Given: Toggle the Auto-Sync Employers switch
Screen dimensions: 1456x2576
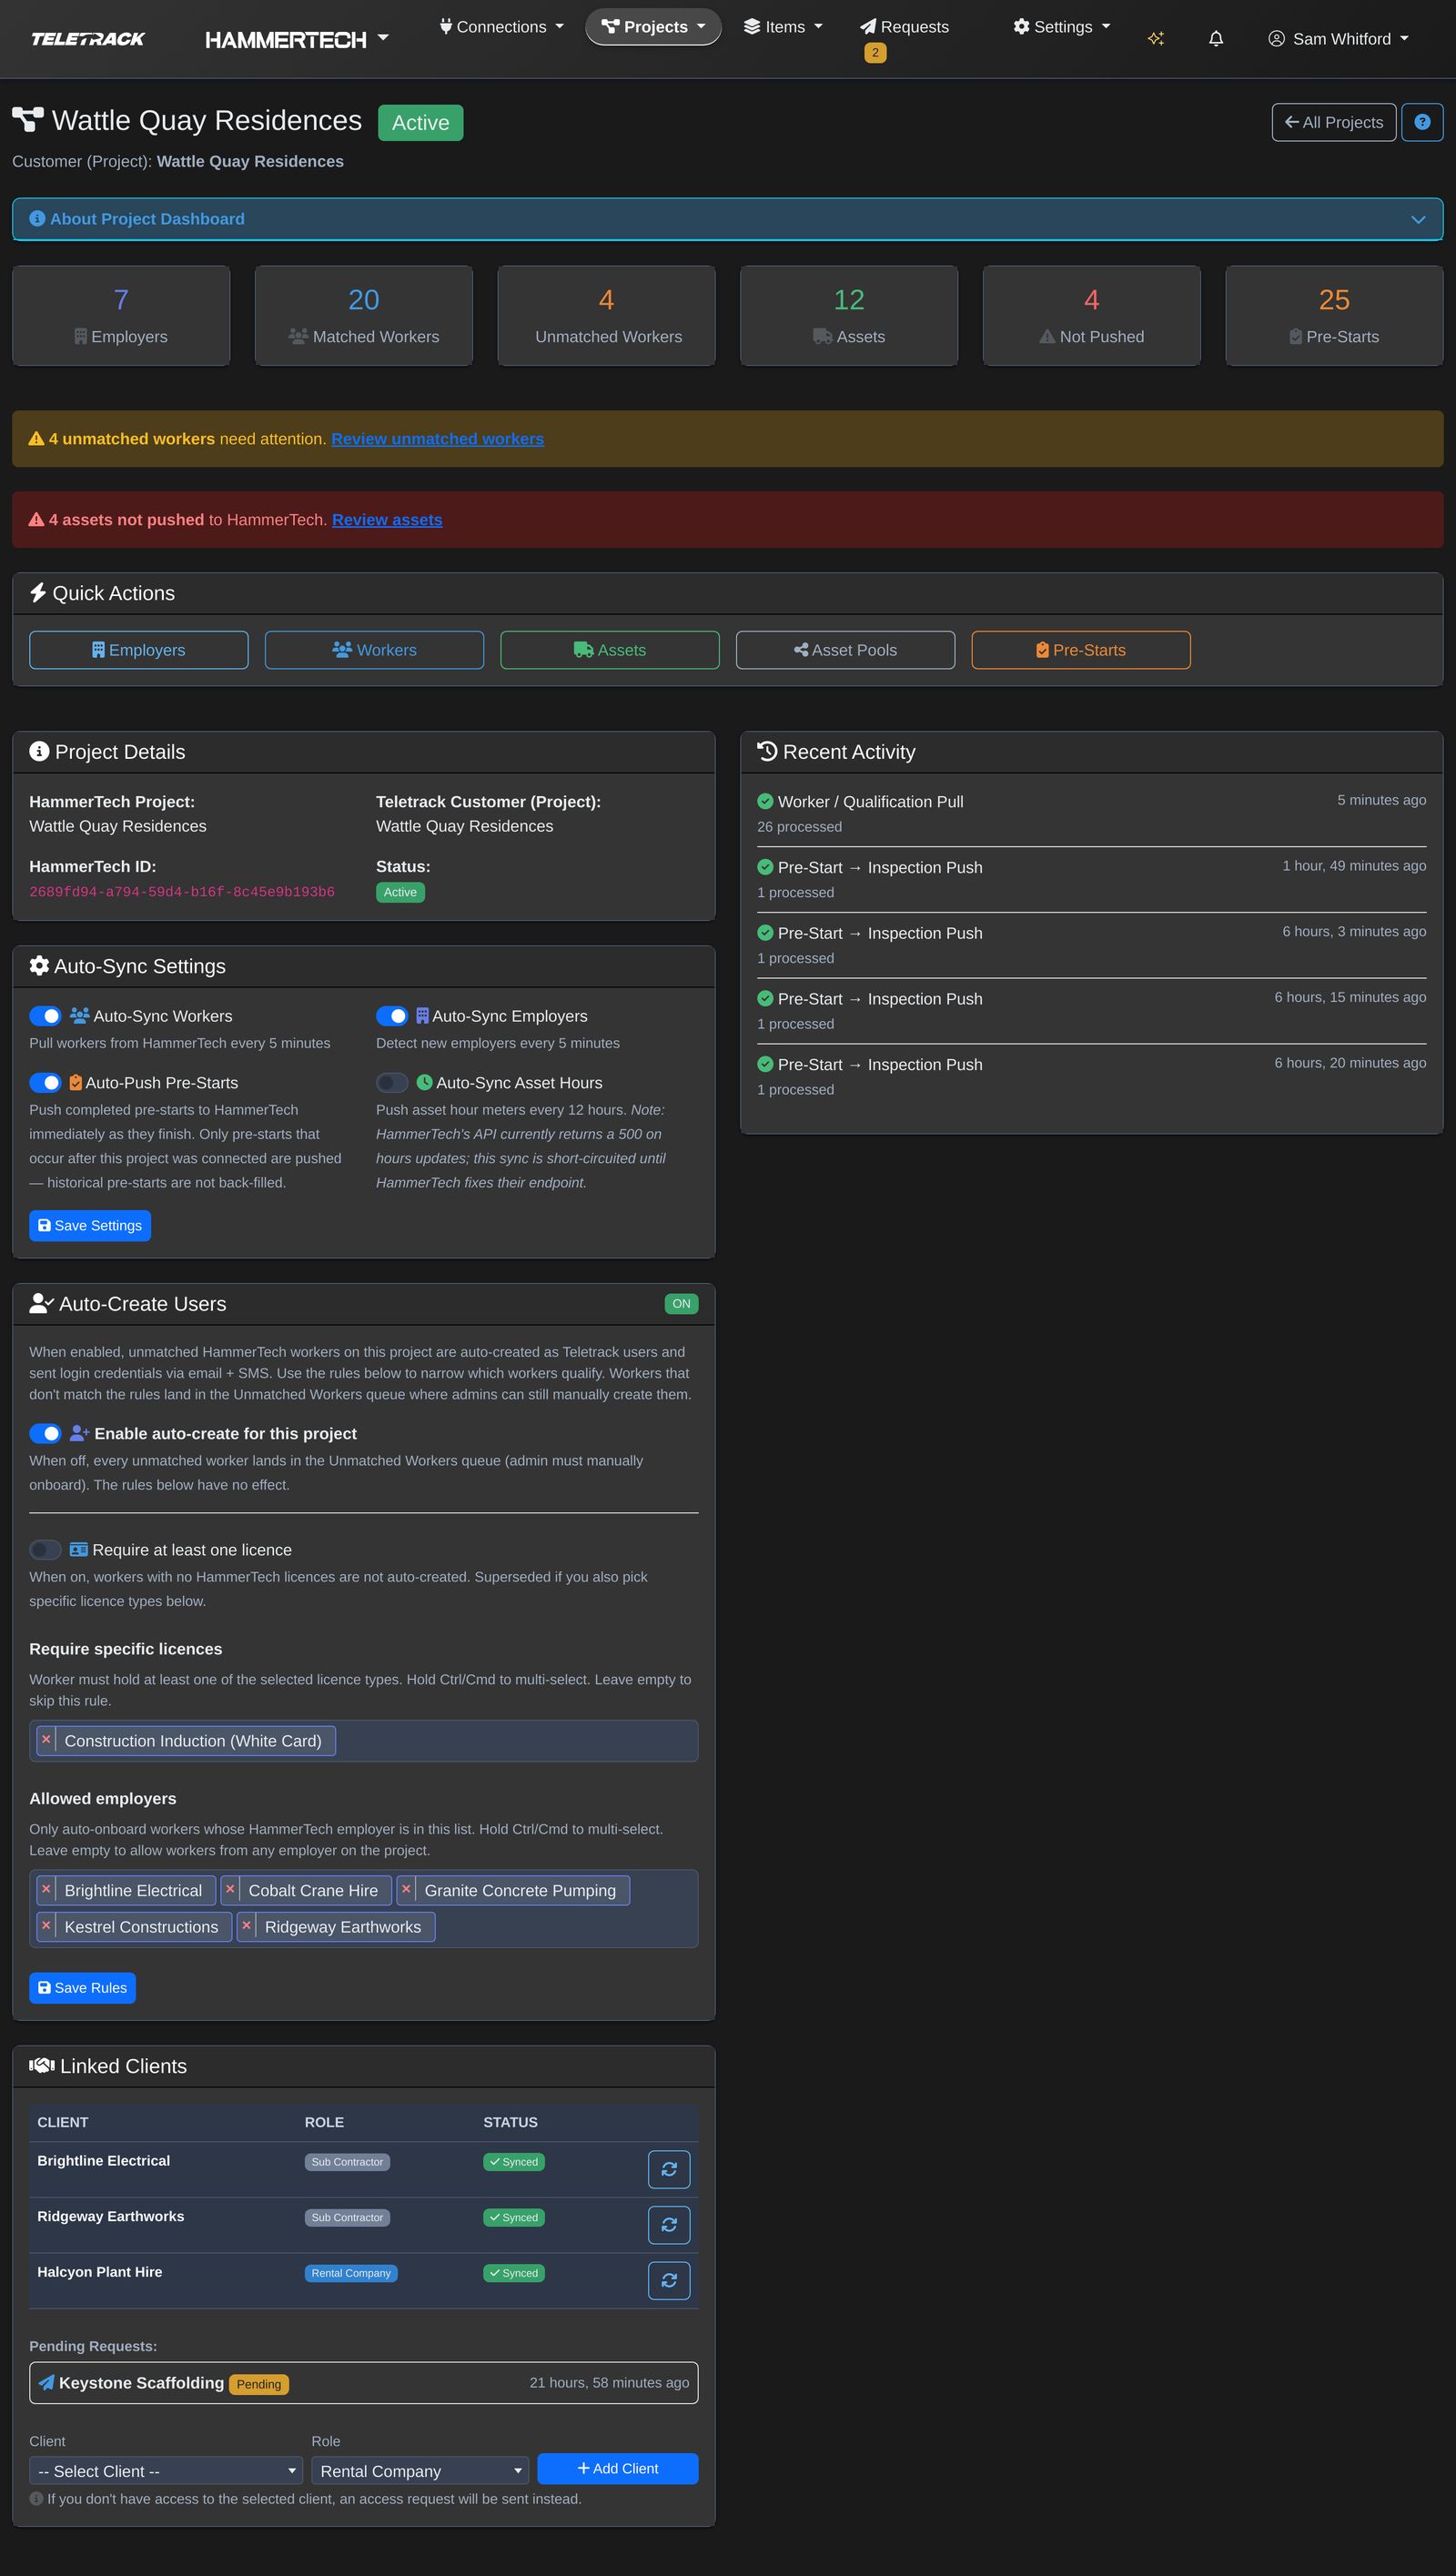Looking at the screenshot, I should (392, 1016).
